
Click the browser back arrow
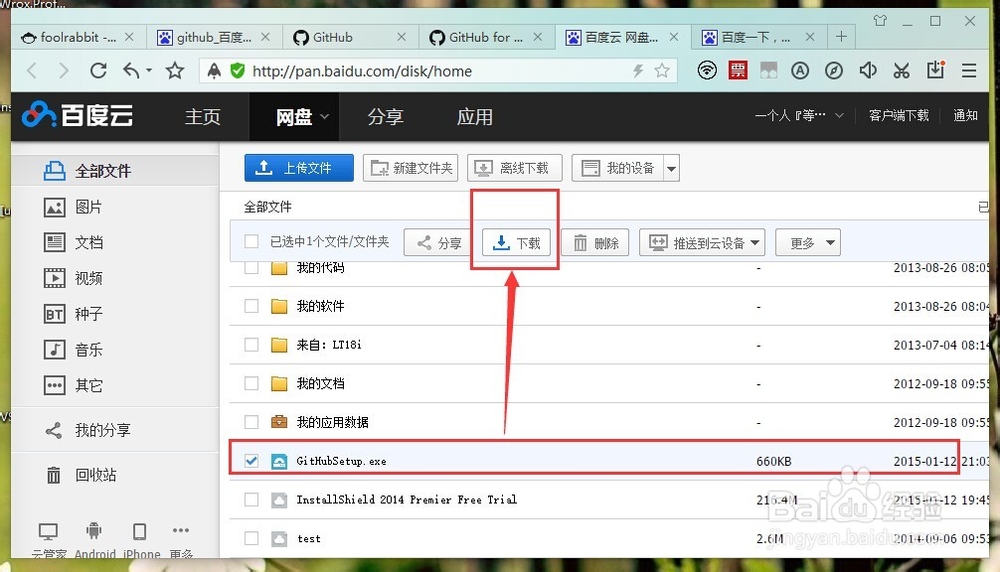(x=32, y=71)
